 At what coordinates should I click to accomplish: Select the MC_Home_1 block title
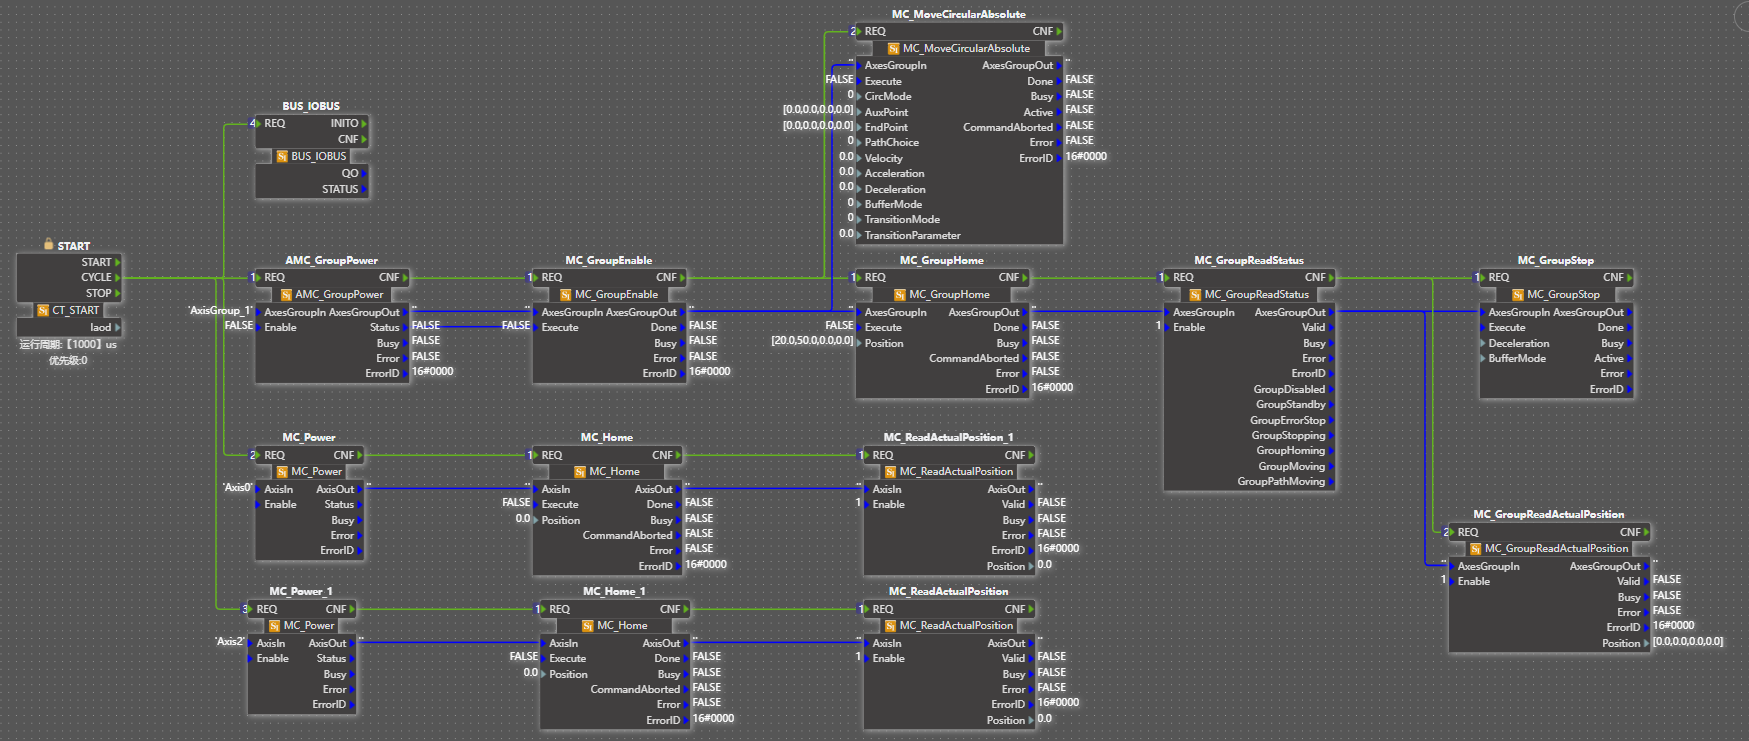coord(615,592)
